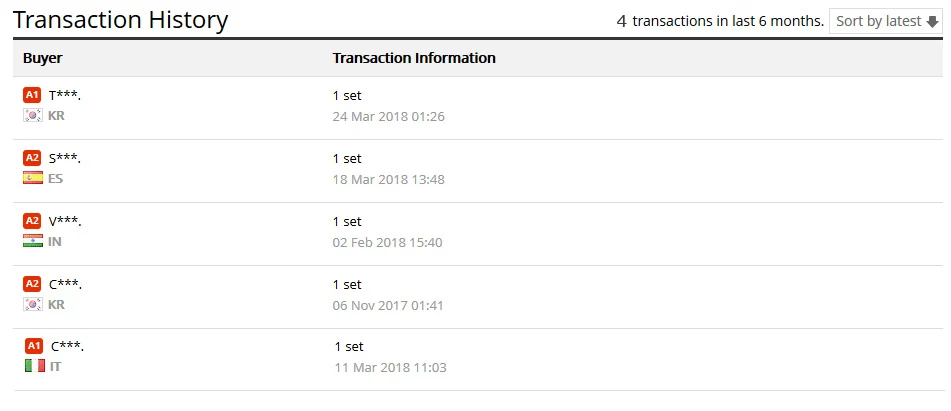Click the 24 Mar 2018 01:26 timestamp

[388, 116]
